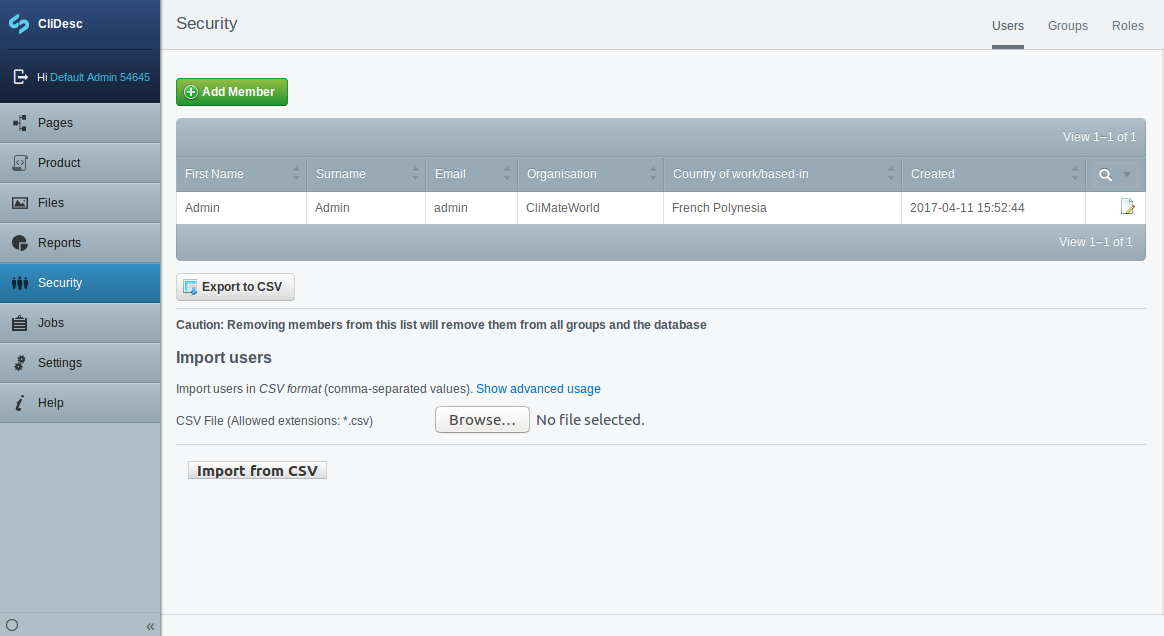
Task: Open the Help section in the sidebar
Action: (50, 403)
